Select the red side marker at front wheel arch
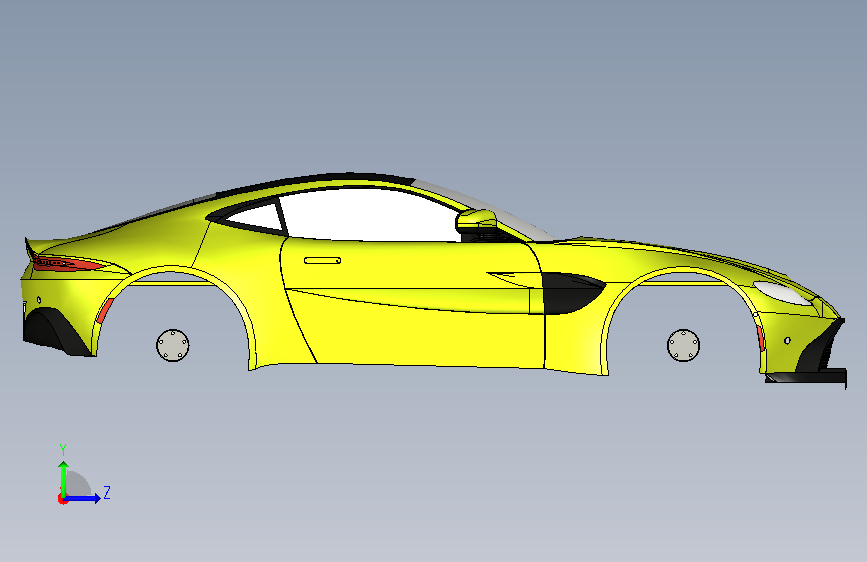This screenshot has height=562, width=867. point(760,339)
